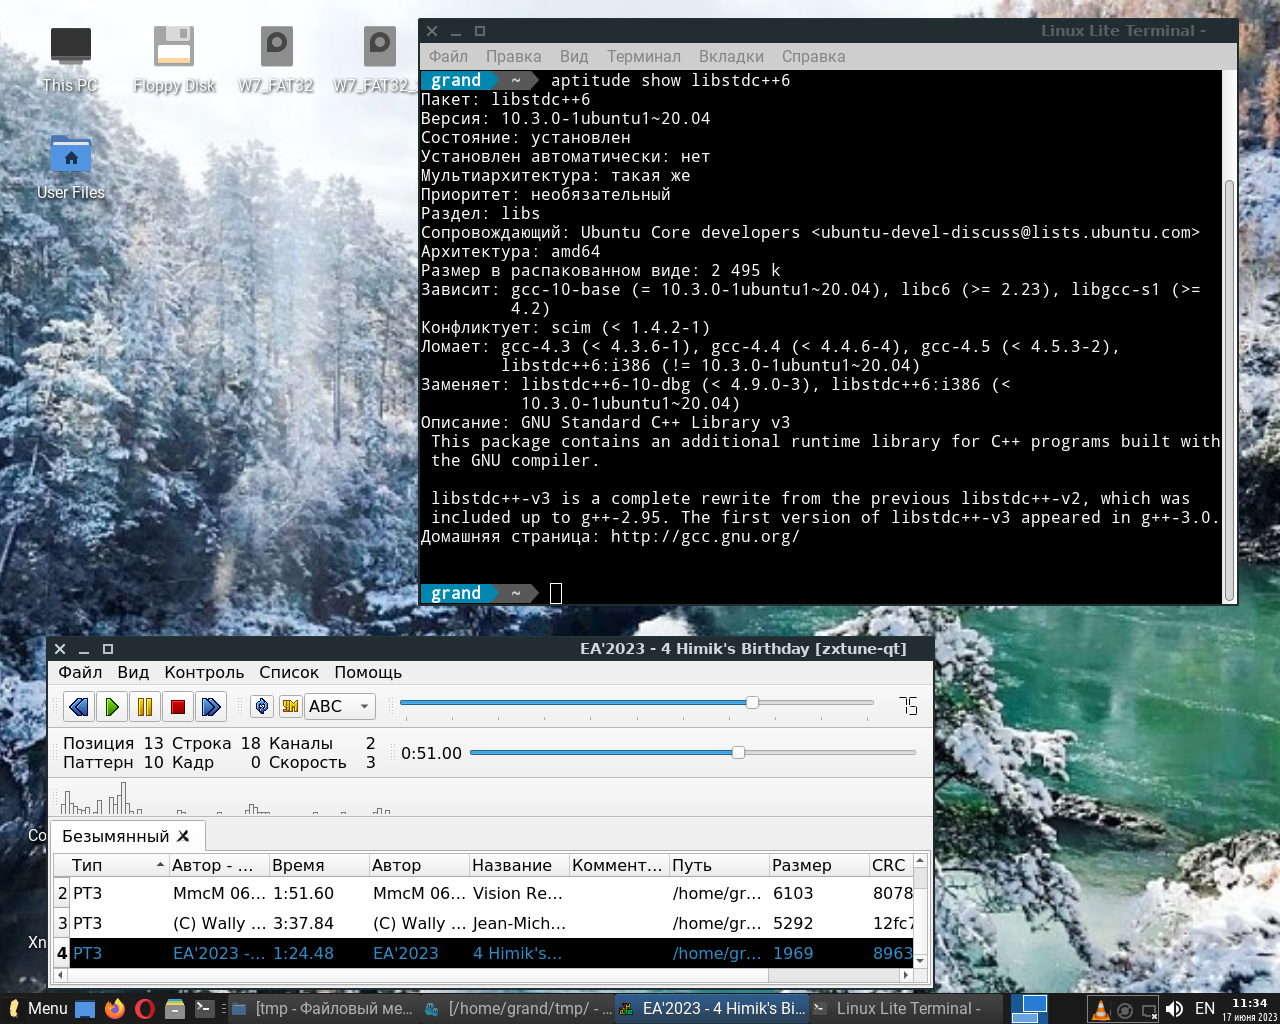Image resolution: width=1280 pixels, height=1024 pixels.
Task: Switch to the /home/grand/tmp/ taskbar window
Action: pos(516,1008)
